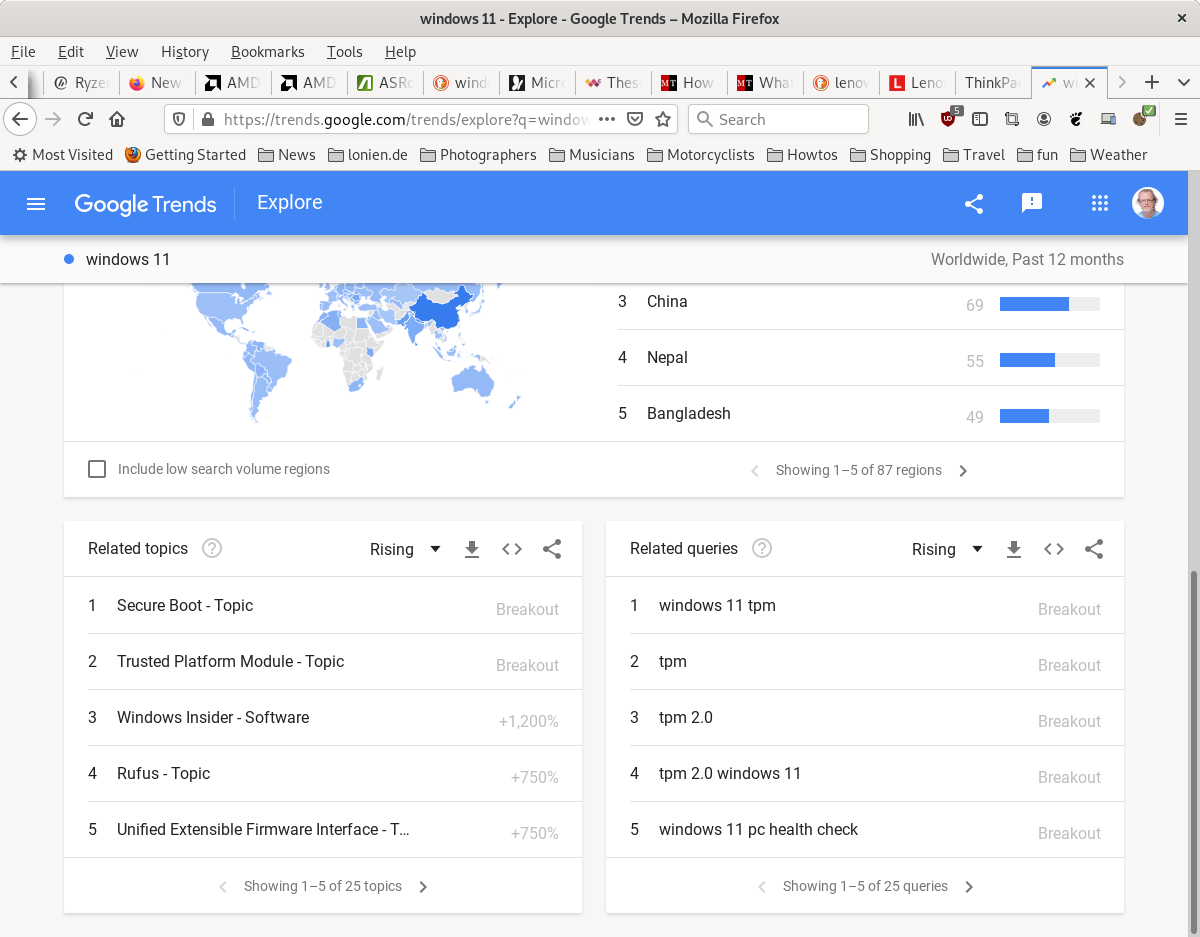Enable Include low search volume regions
Image resolution: width=1200 pixels, height=937 pixels.
click(97, 469)
